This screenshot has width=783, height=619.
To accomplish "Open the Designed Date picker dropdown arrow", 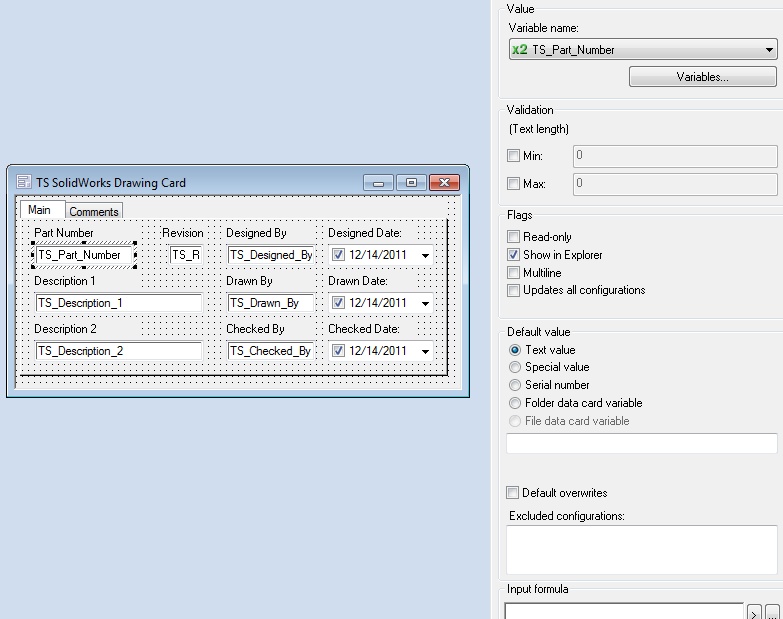I will pos(425,255).
